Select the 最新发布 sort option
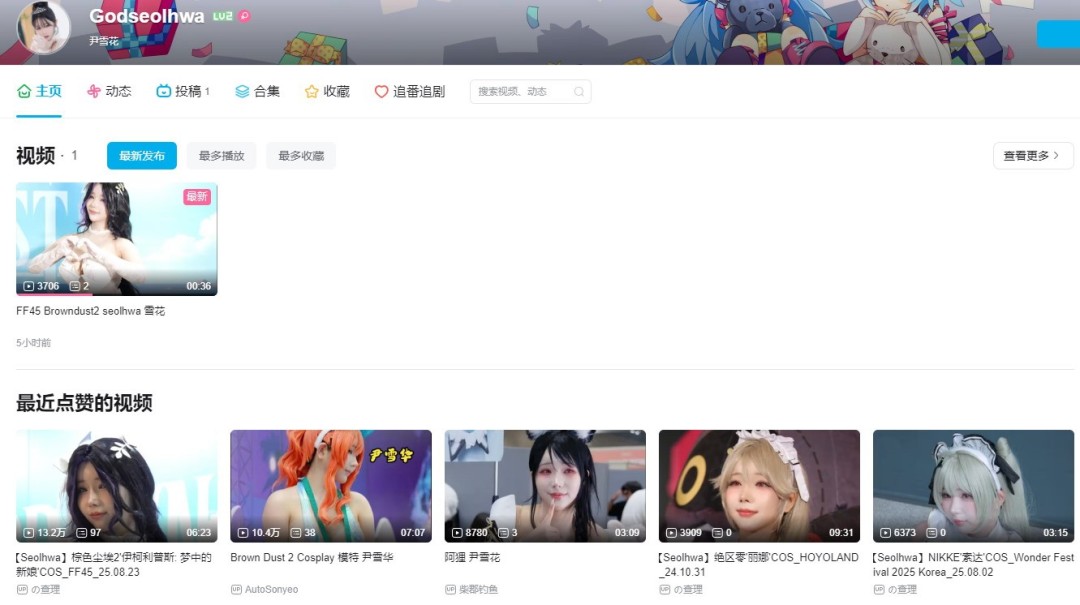This screenshot has width=1080, height=605. (x=141, y=155)
